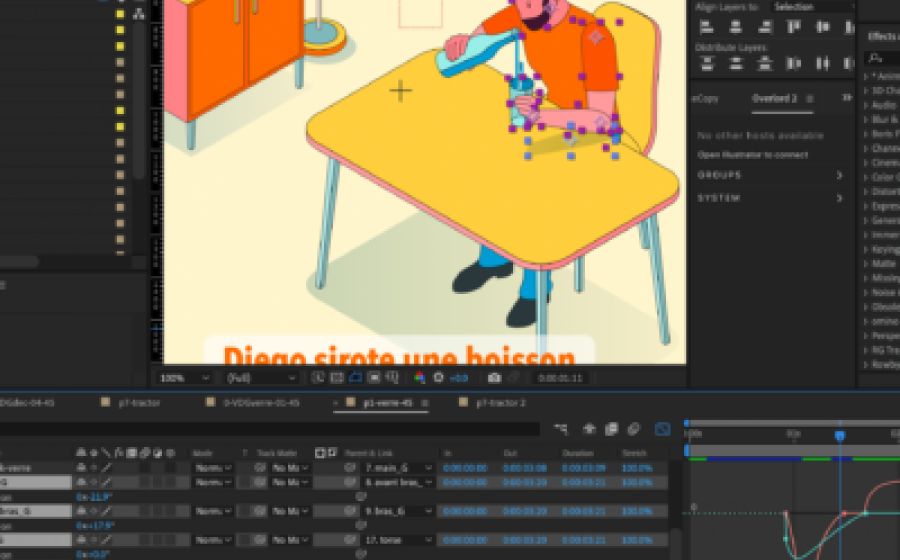Distribute layers by bottom edges
The height and width of the screenshot is (560, 900).
click(x=765, y=64)
